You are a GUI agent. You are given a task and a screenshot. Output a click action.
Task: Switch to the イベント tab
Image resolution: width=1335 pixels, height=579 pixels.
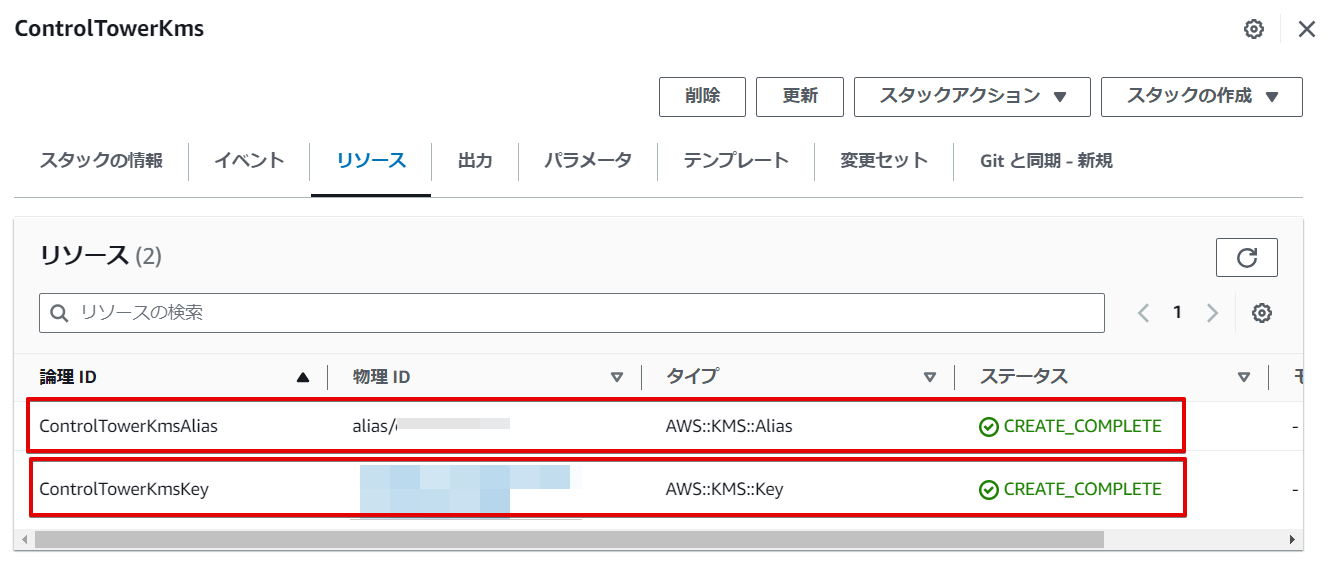(x=248, y=159)
